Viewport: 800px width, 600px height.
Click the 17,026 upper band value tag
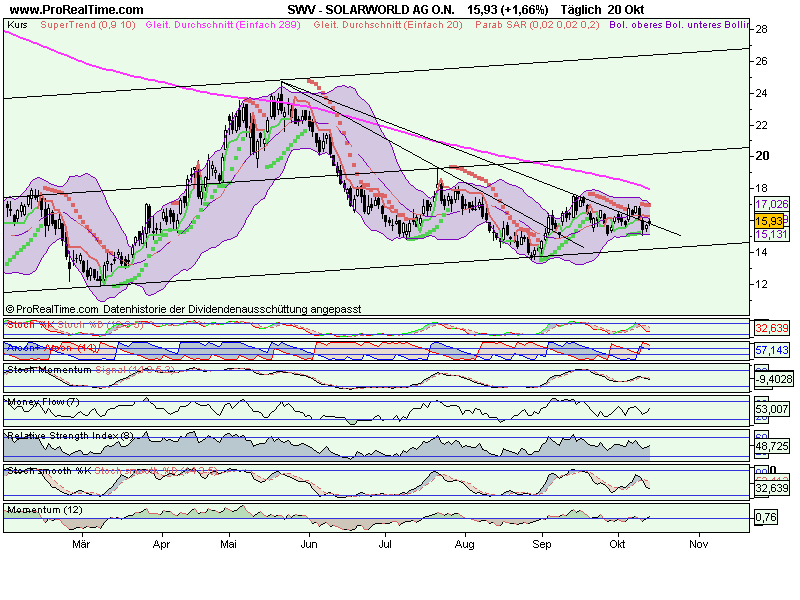(x=768, y=204)
